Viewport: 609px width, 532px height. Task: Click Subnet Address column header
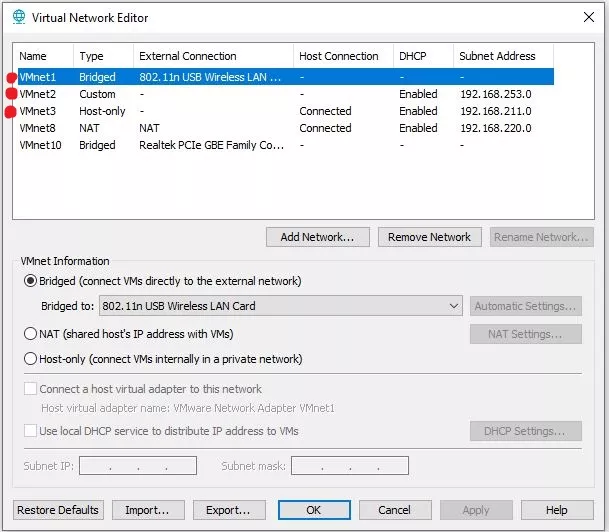[x=503, y=56]
